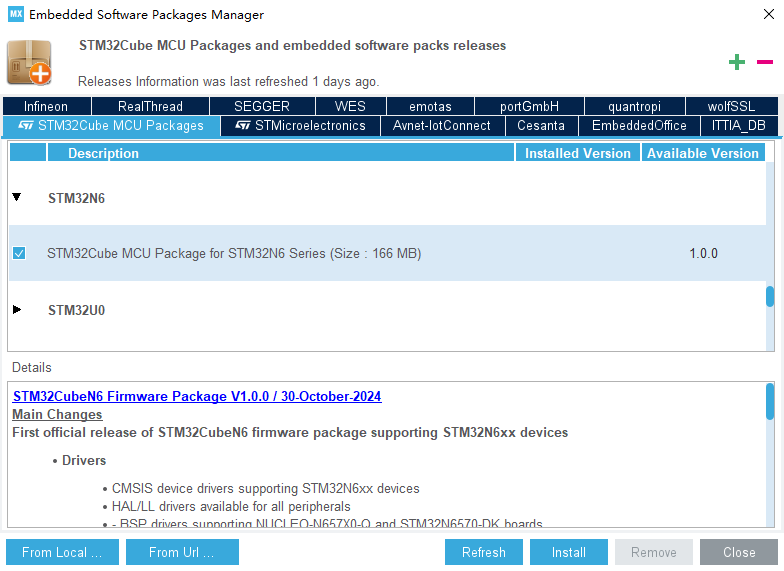Screen dimensions: 784x571
Task: Click the STM32U0 group label
Action: click(x=76, y=310)
